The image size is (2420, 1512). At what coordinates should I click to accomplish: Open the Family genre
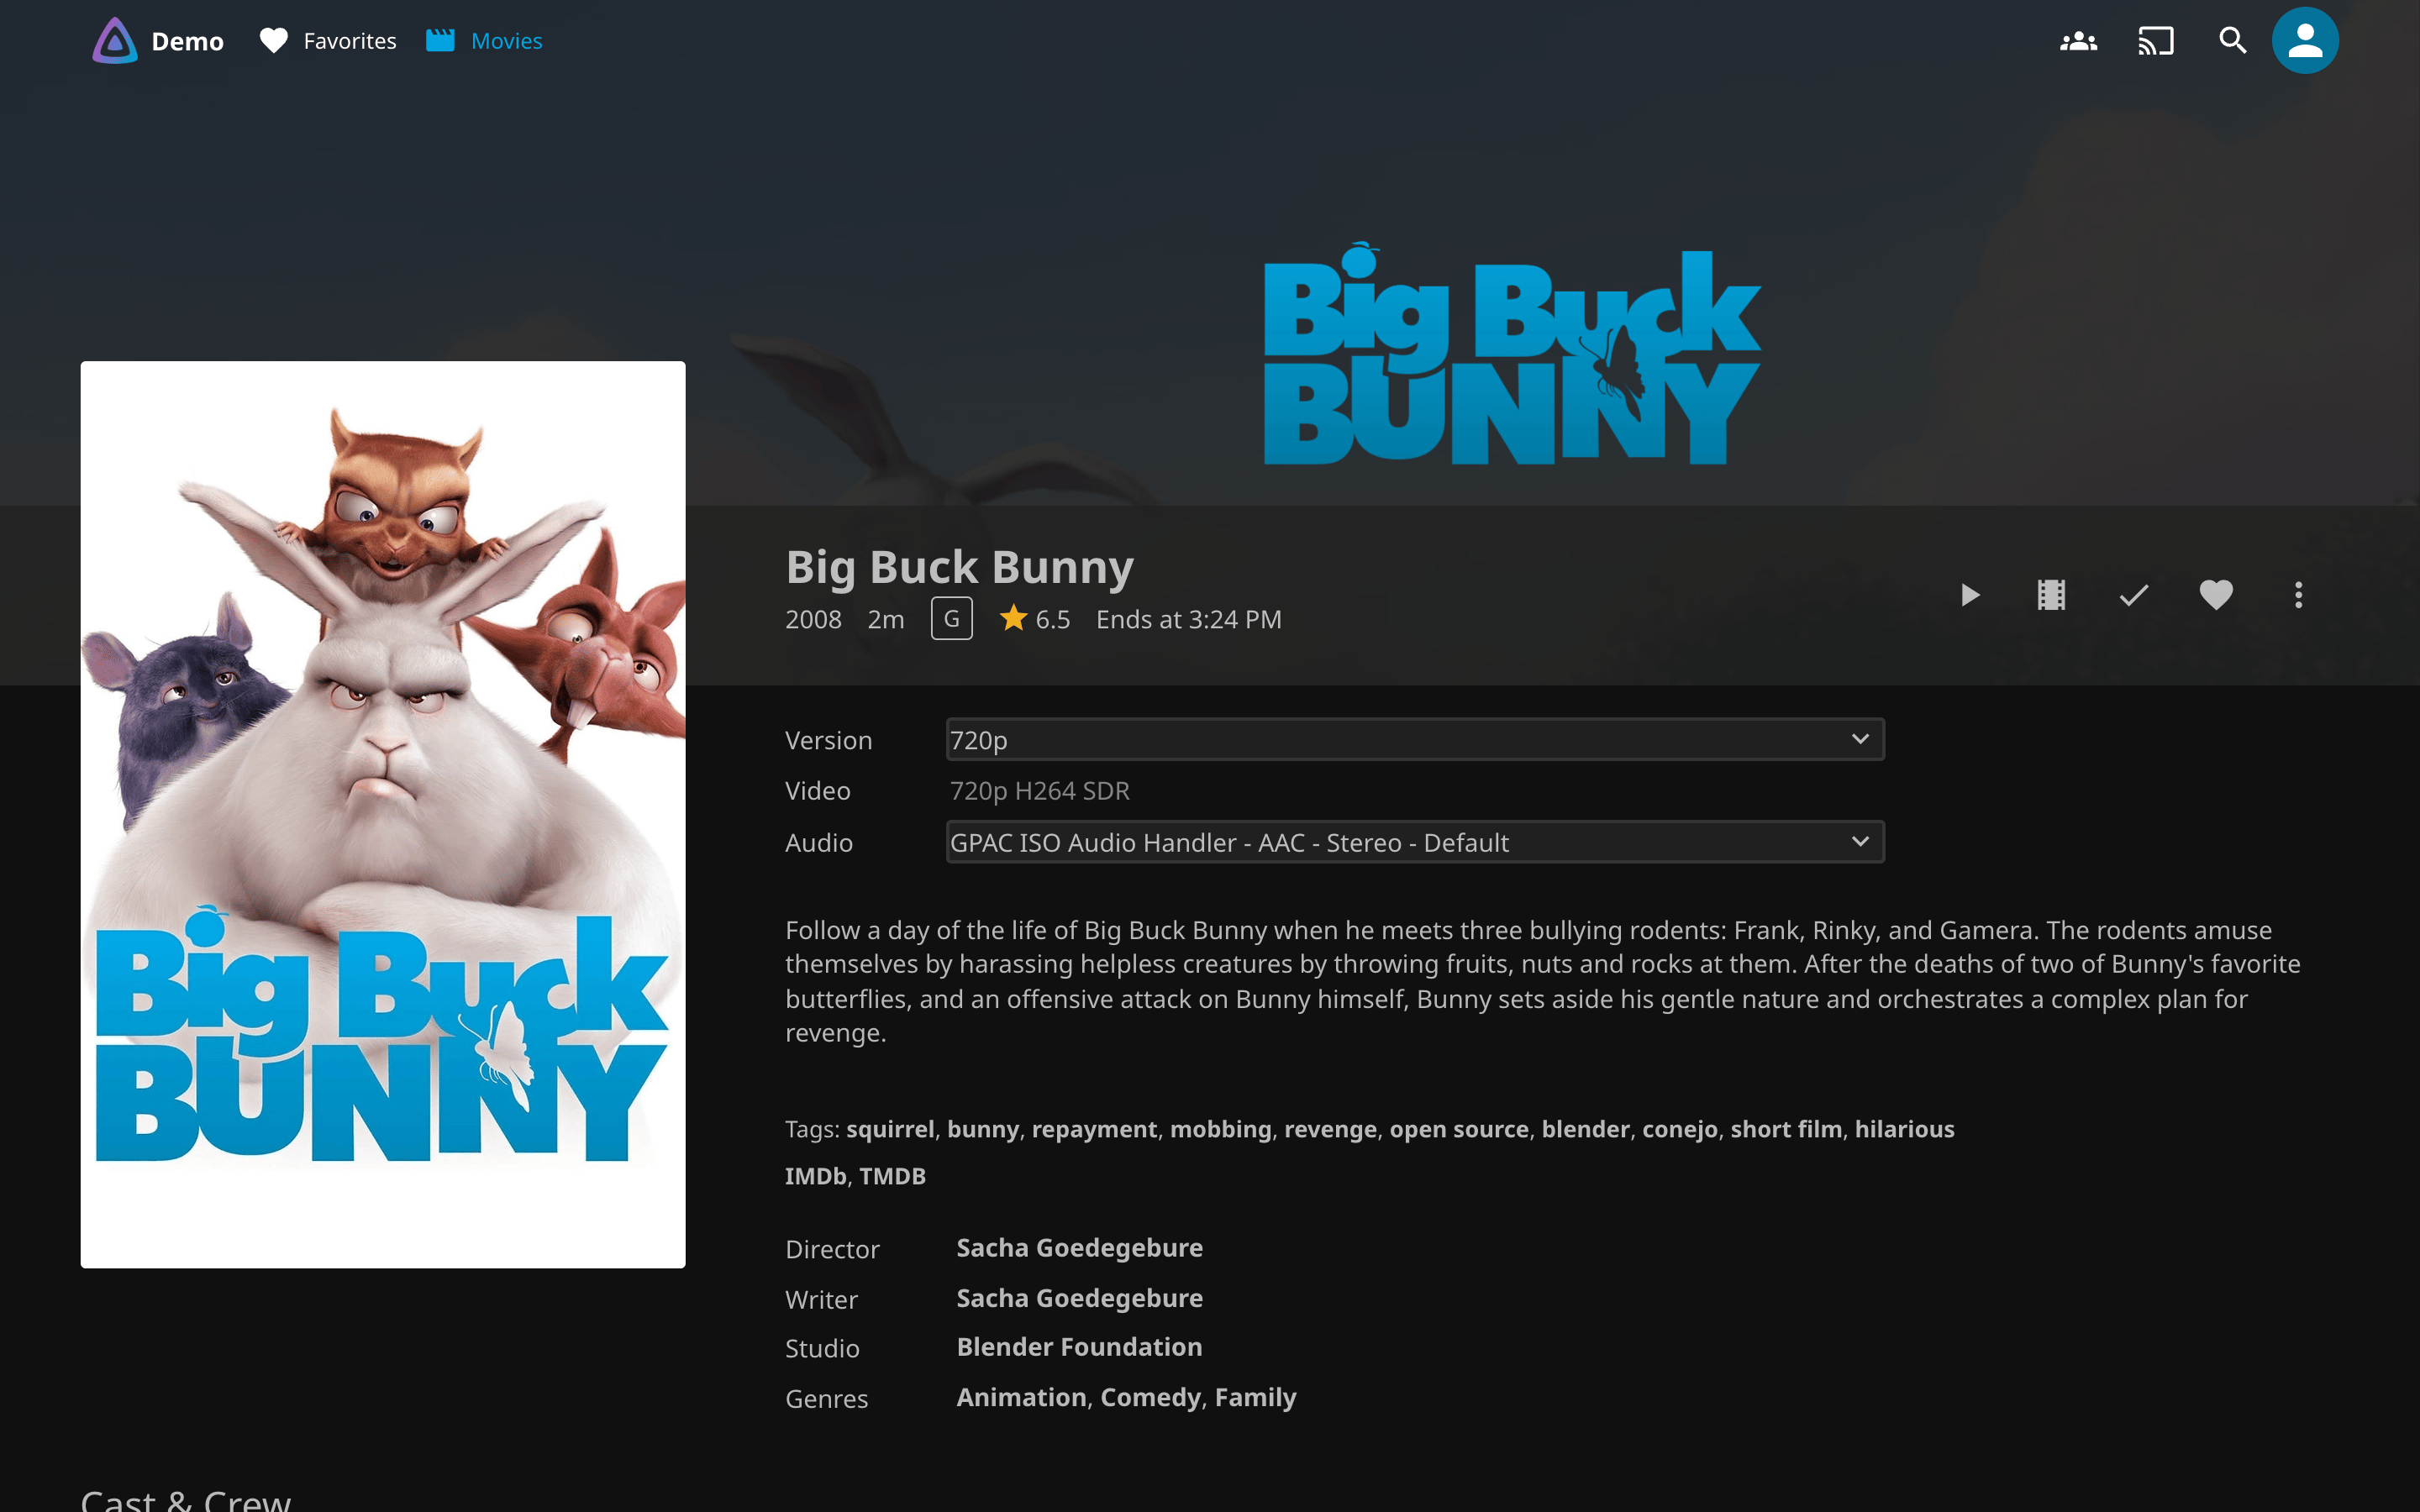click(x=1255, y=1397)
